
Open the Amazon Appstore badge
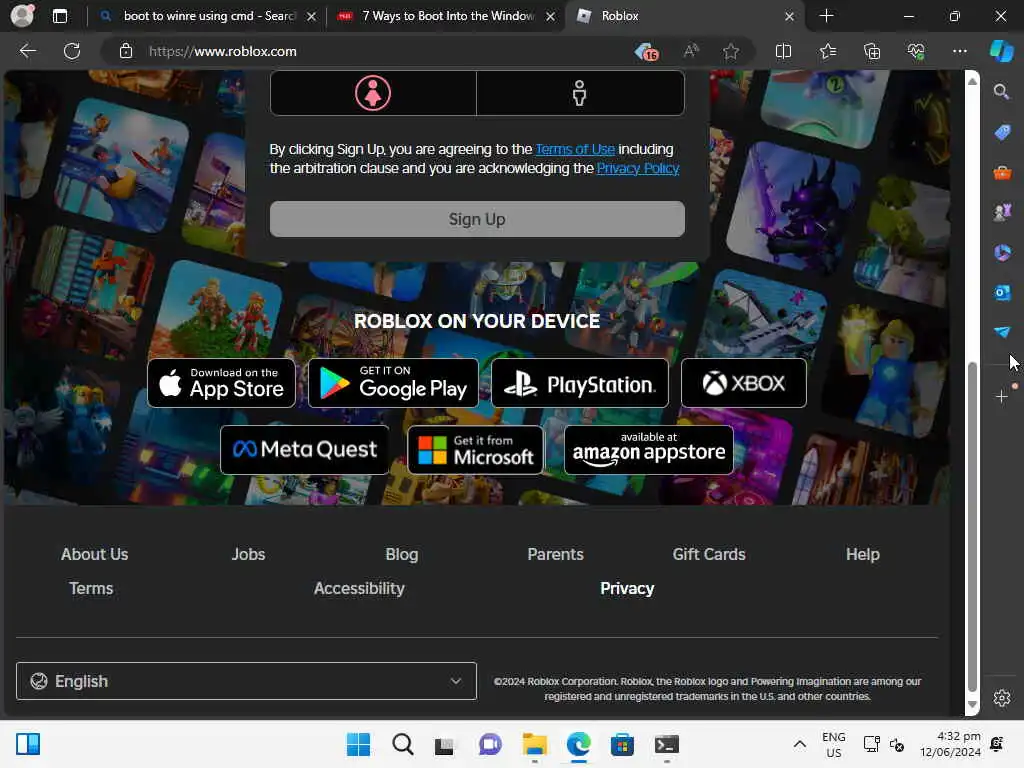point(648,449)
